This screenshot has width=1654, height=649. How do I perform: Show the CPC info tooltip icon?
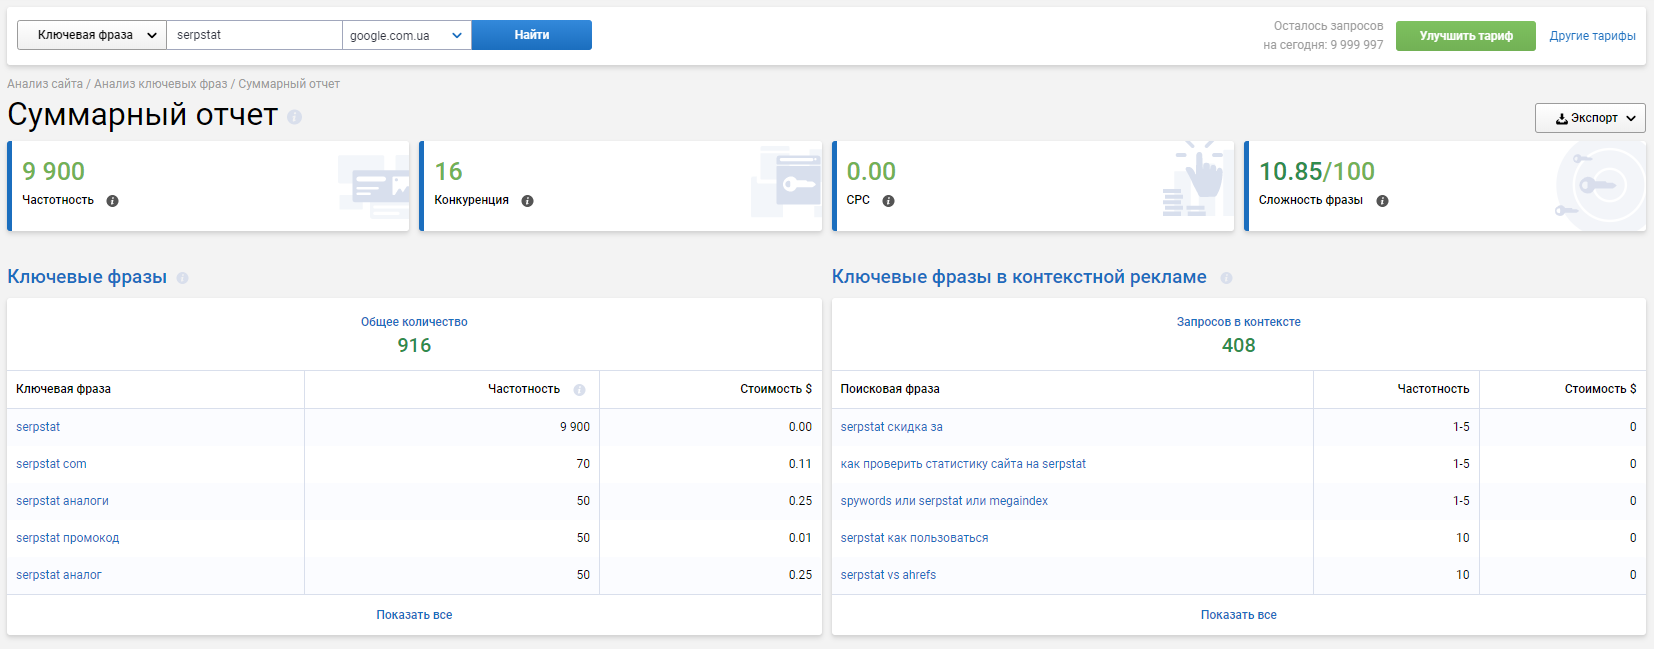coord(888,201)
